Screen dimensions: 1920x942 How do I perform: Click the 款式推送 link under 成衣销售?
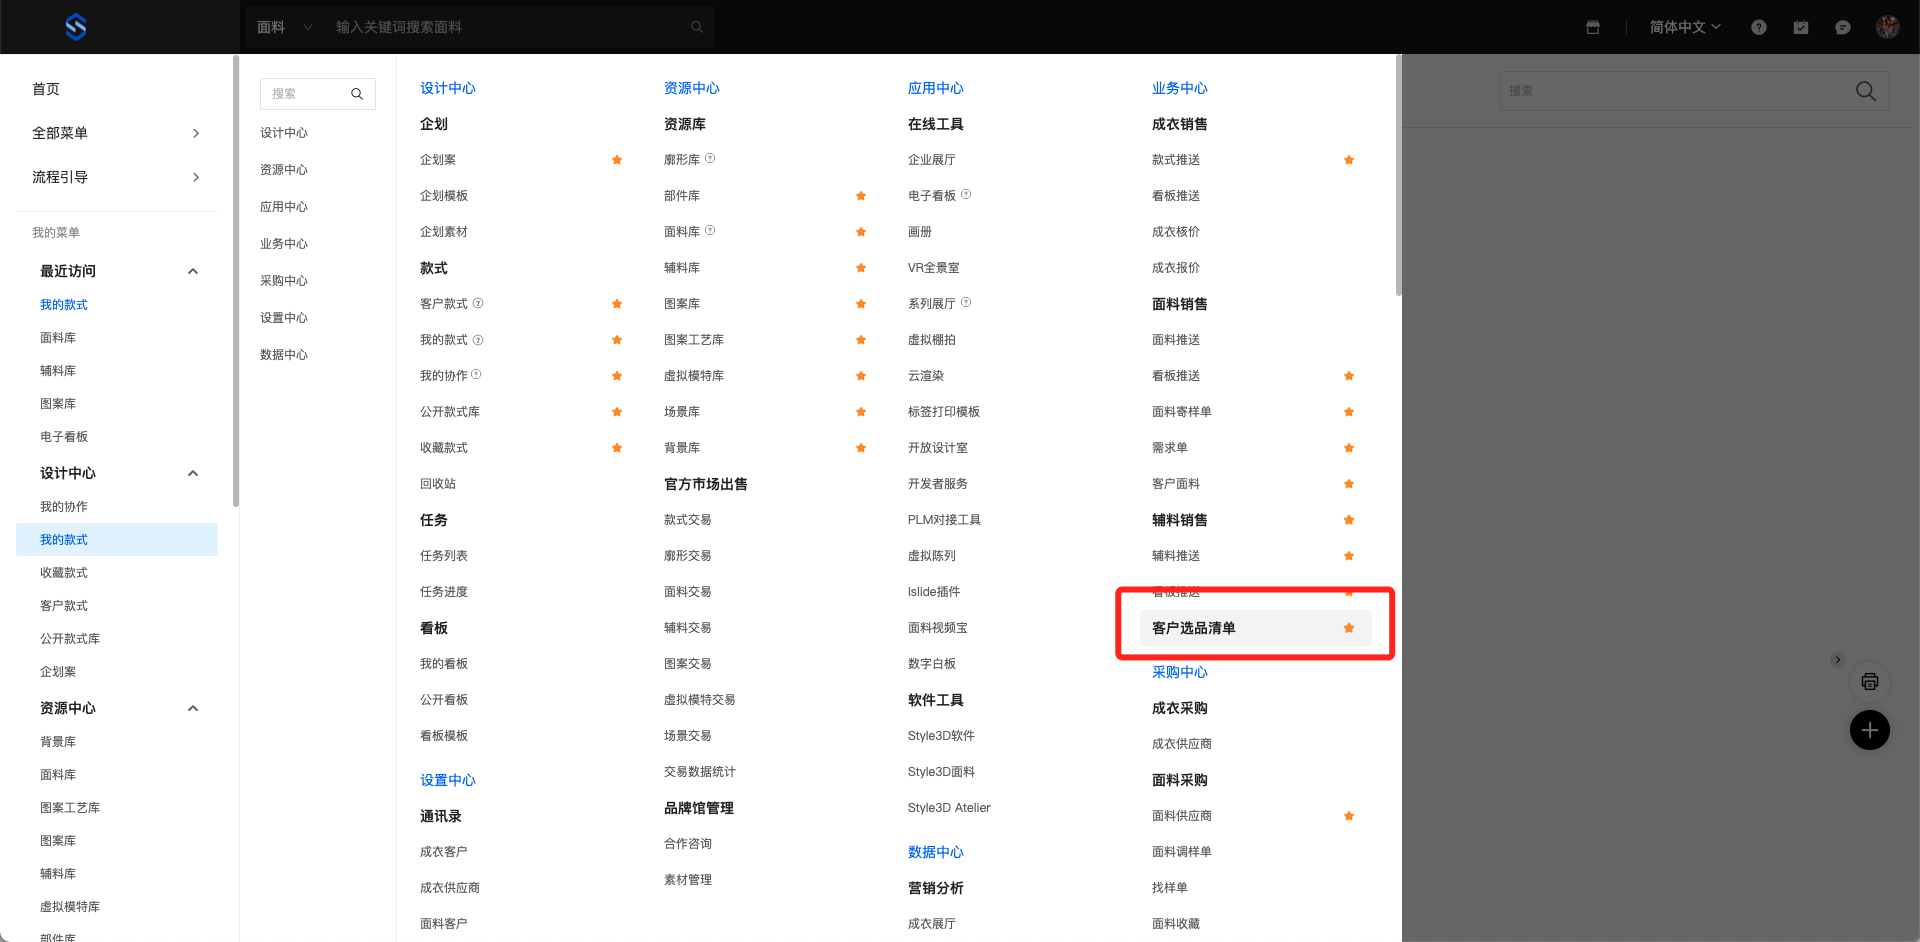(x=1176, y=160)
